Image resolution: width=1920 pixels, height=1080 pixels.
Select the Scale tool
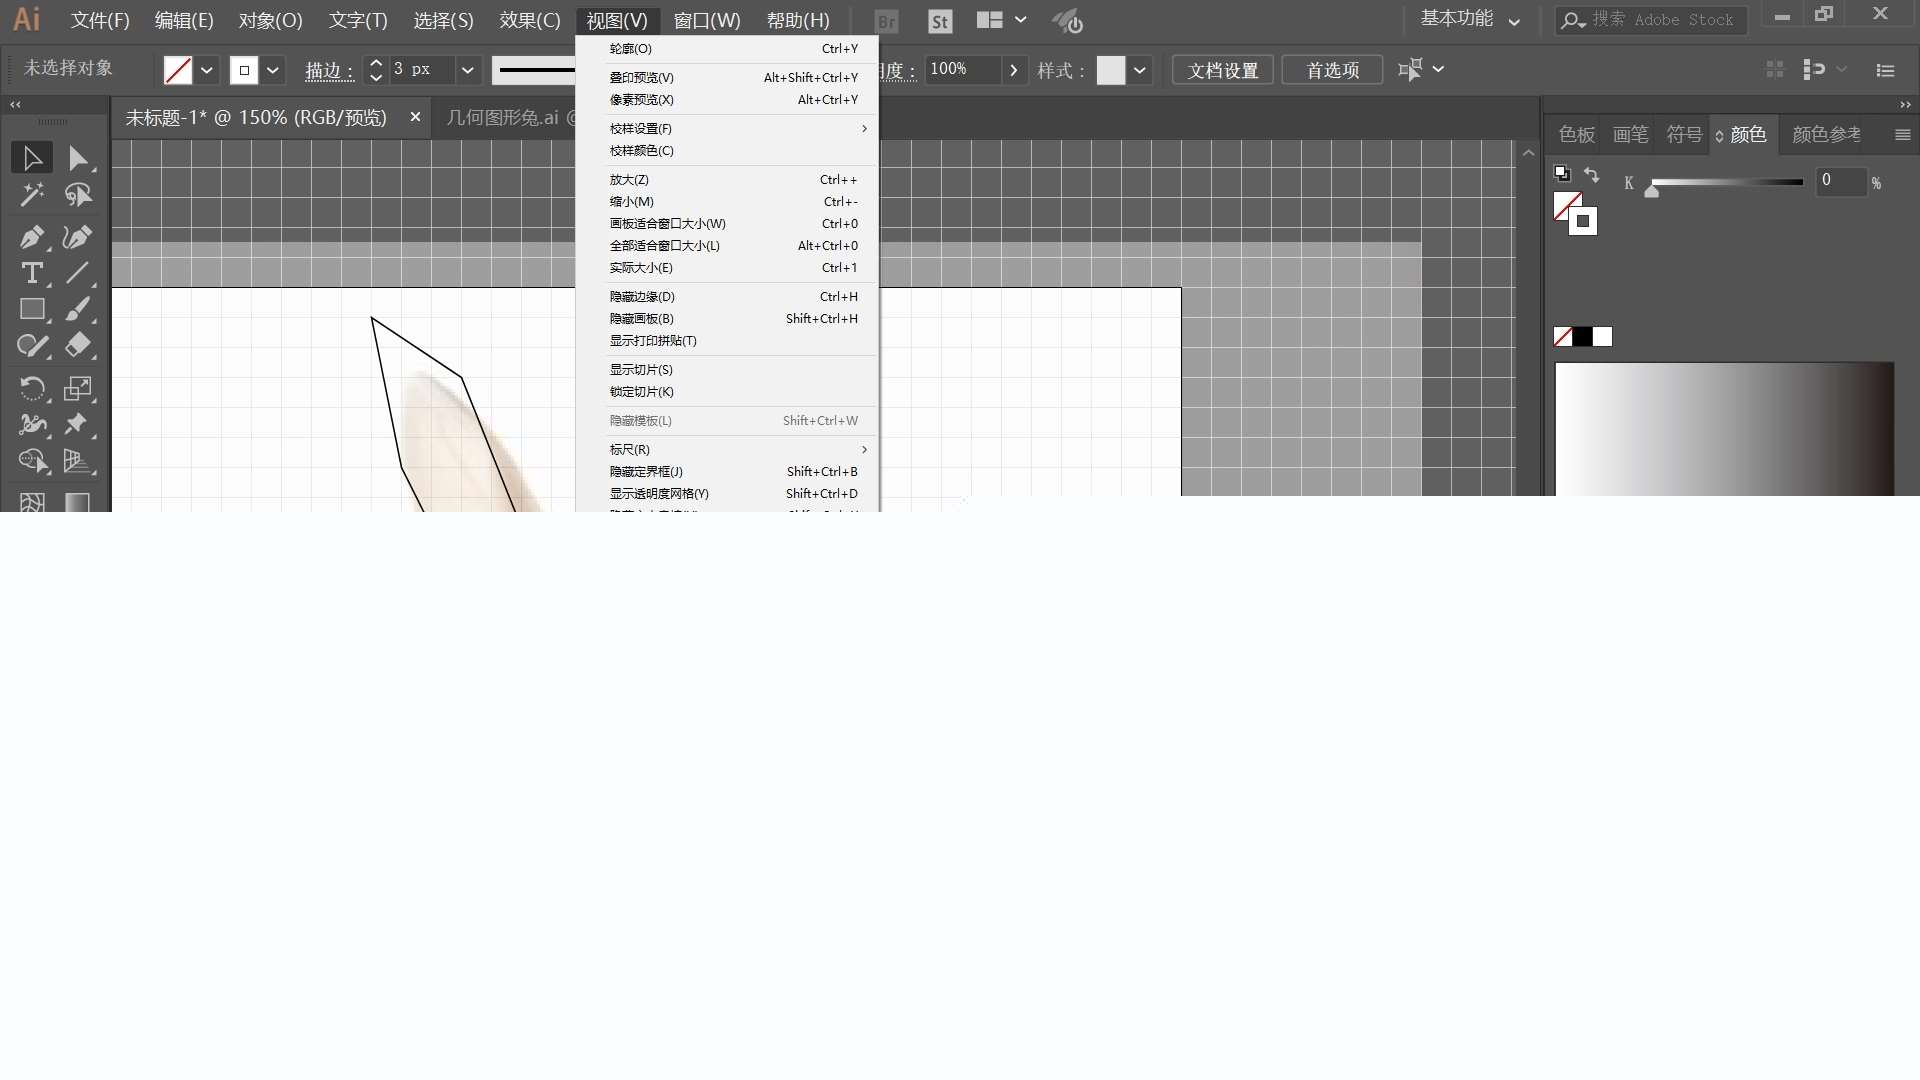coord(78,388)
